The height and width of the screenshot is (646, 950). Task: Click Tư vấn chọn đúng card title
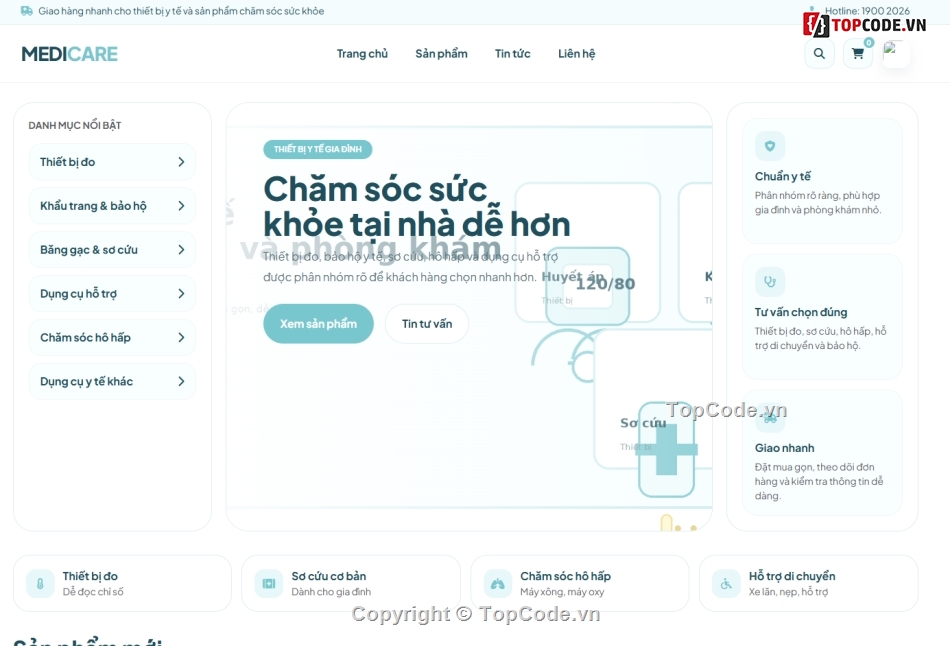tap(800, 312)
